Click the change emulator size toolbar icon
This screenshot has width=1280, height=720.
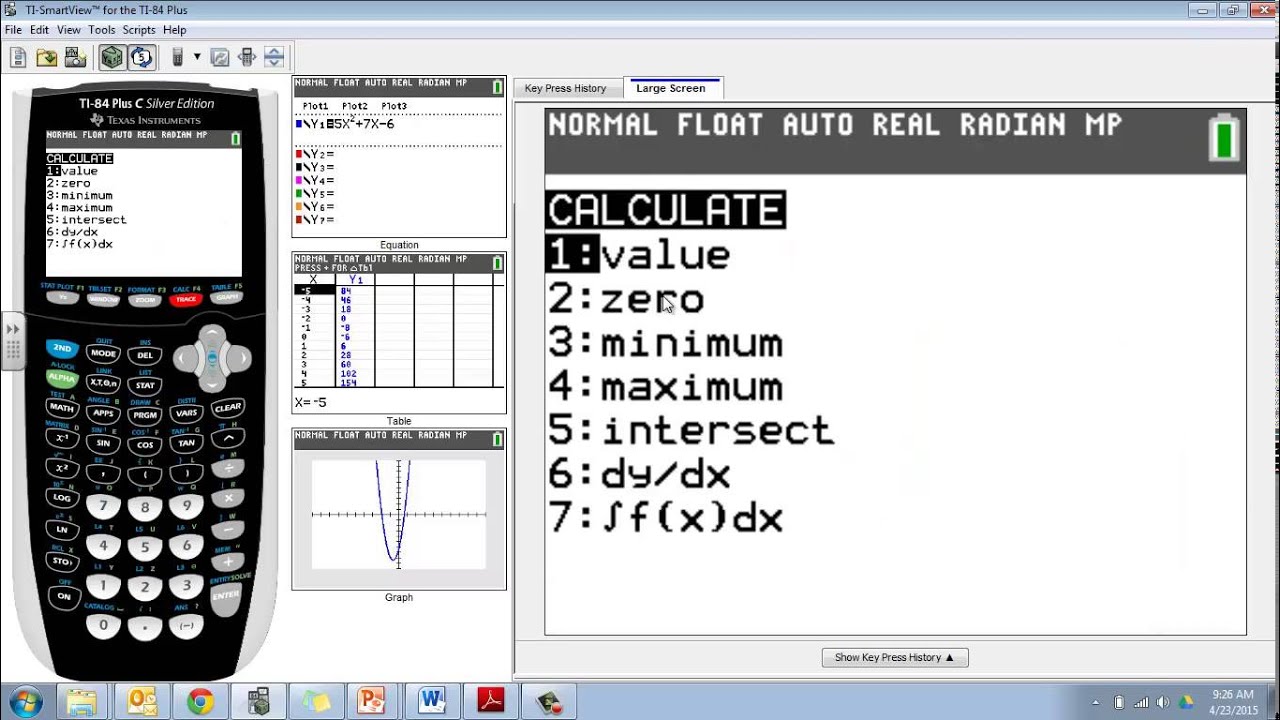(x=247, y=57)
